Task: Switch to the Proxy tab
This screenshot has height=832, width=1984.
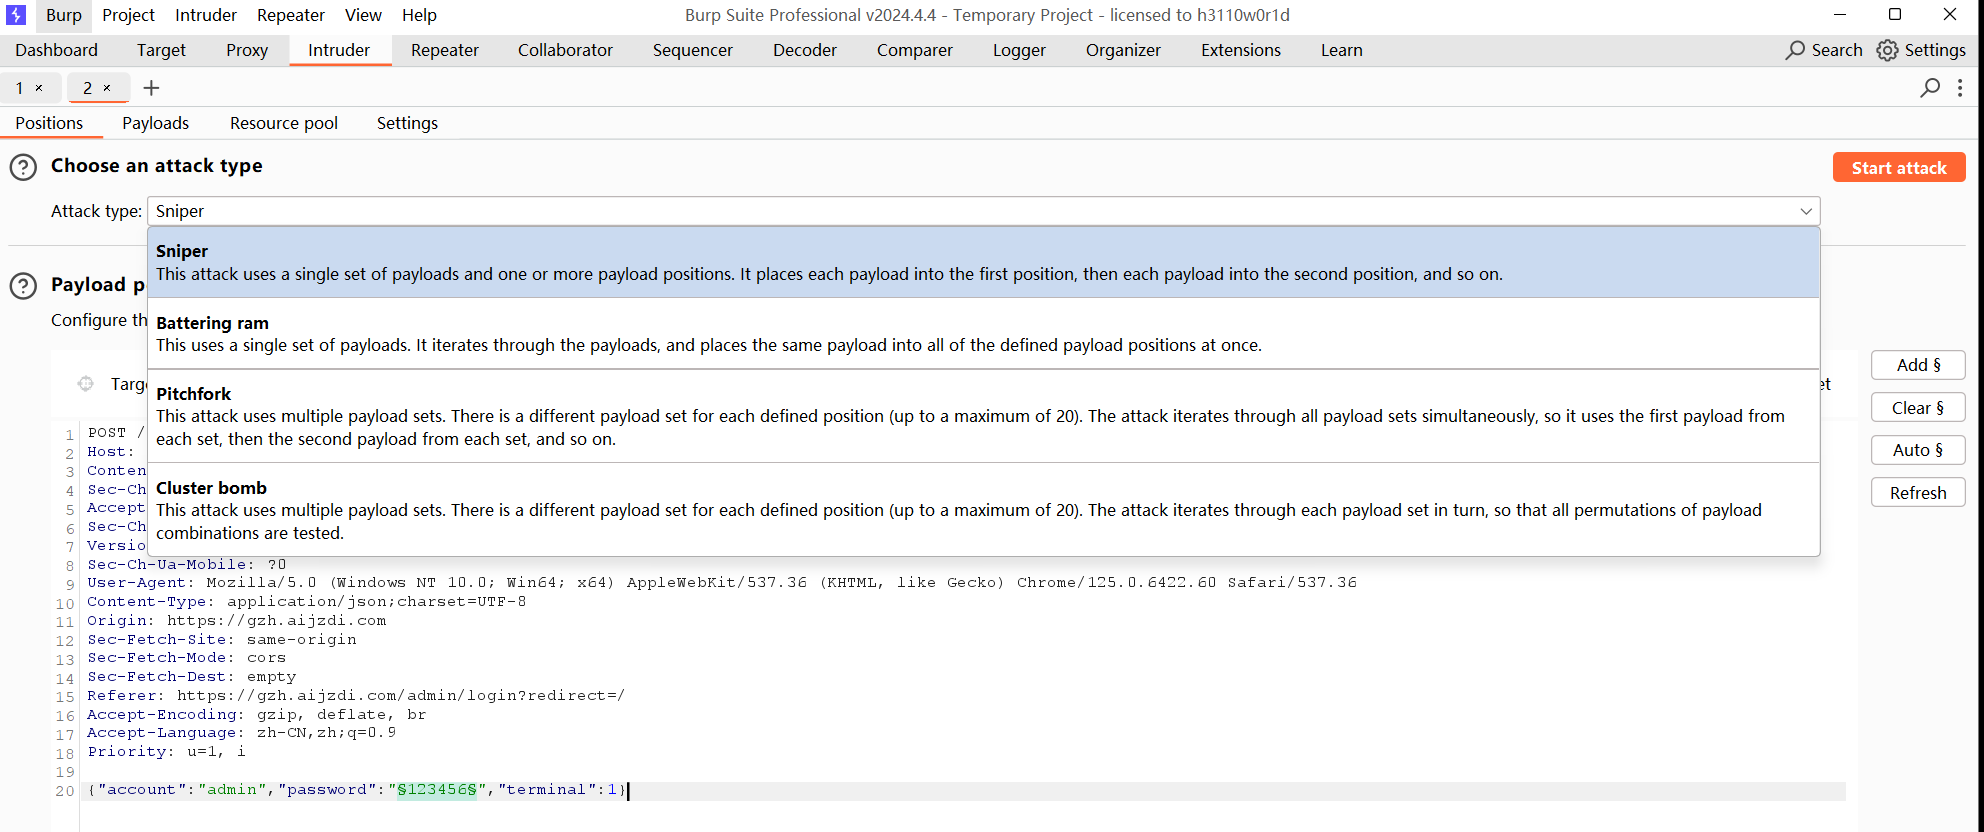Action: pyautogui.click(x=247, y=50)
